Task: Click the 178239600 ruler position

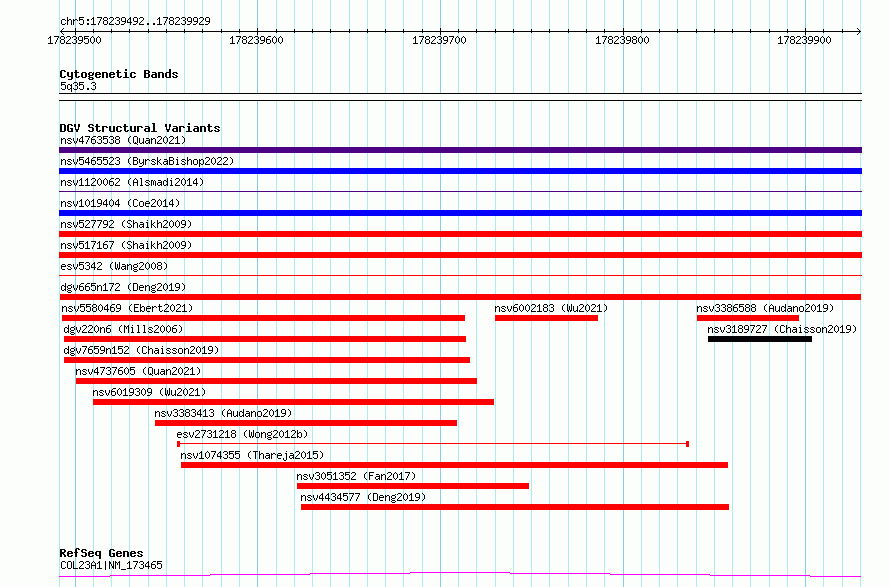Action: point(256,40)
